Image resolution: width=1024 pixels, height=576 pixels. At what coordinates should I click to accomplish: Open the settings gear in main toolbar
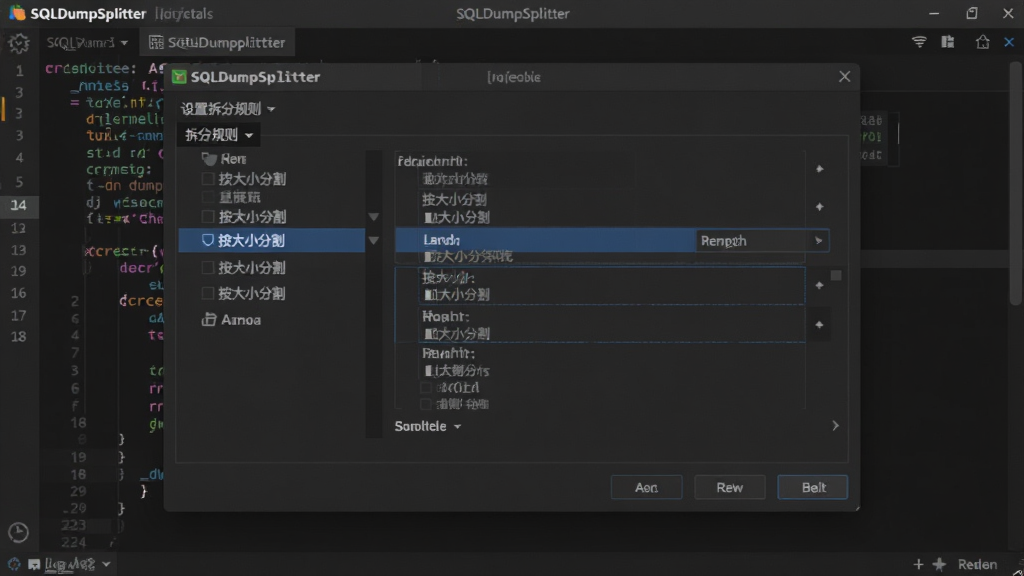click(18, 42)
